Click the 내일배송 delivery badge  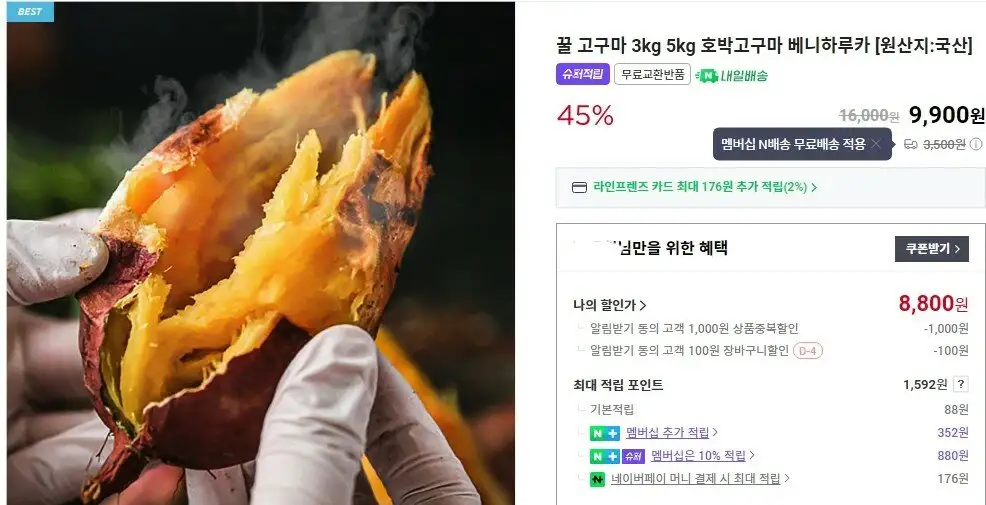tap(732, 75)
